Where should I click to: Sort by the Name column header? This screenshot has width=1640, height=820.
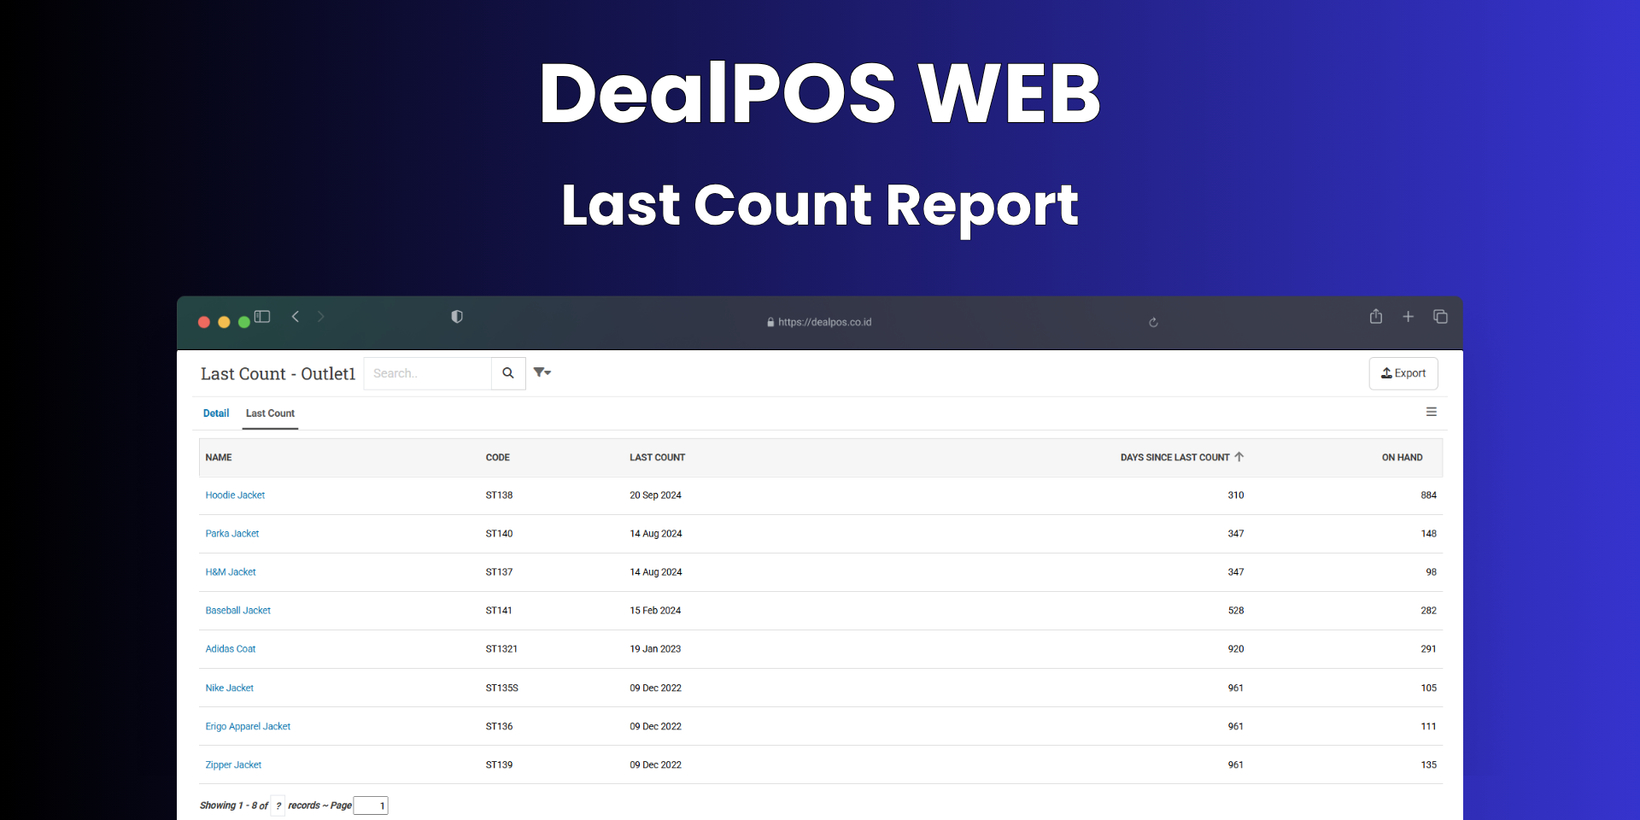219,457
